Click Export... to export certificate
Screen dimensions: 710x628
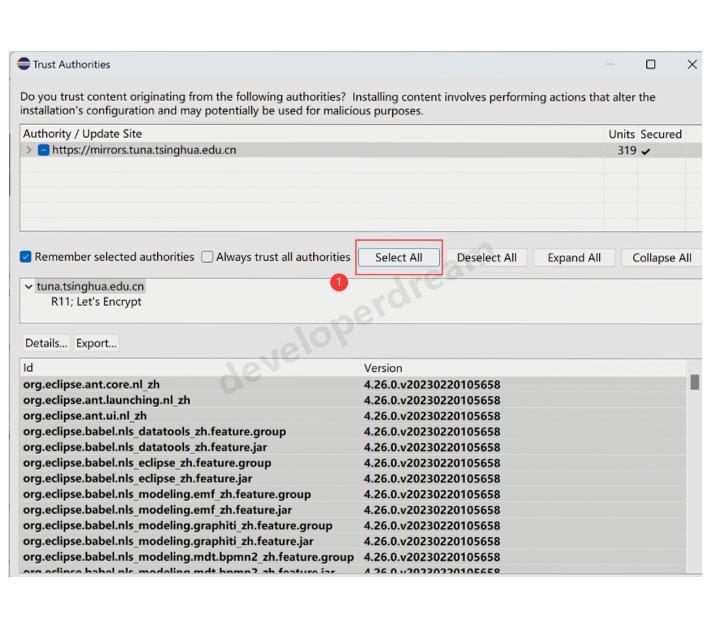[96, 343]
